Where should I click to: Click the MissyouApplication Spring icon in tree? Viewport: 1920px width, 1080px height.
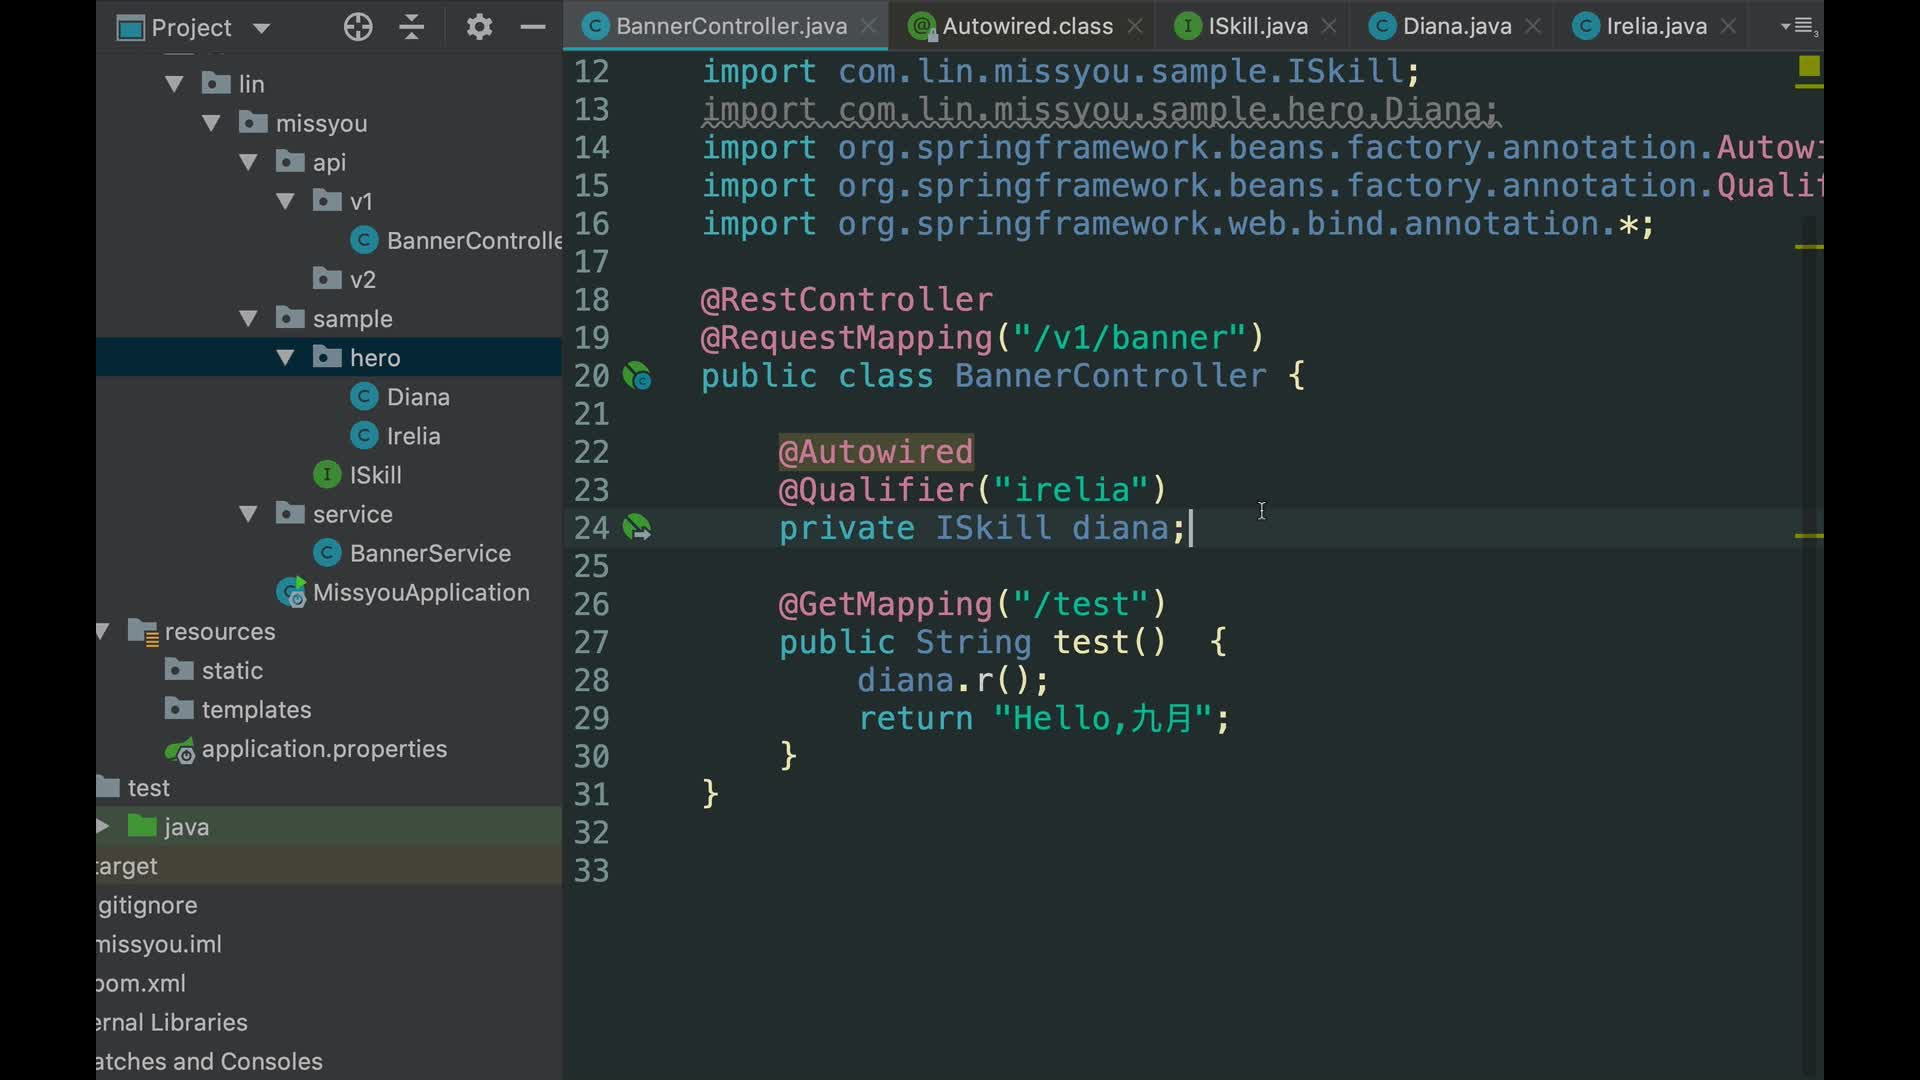pyautogui.click(x=291, y=593)
